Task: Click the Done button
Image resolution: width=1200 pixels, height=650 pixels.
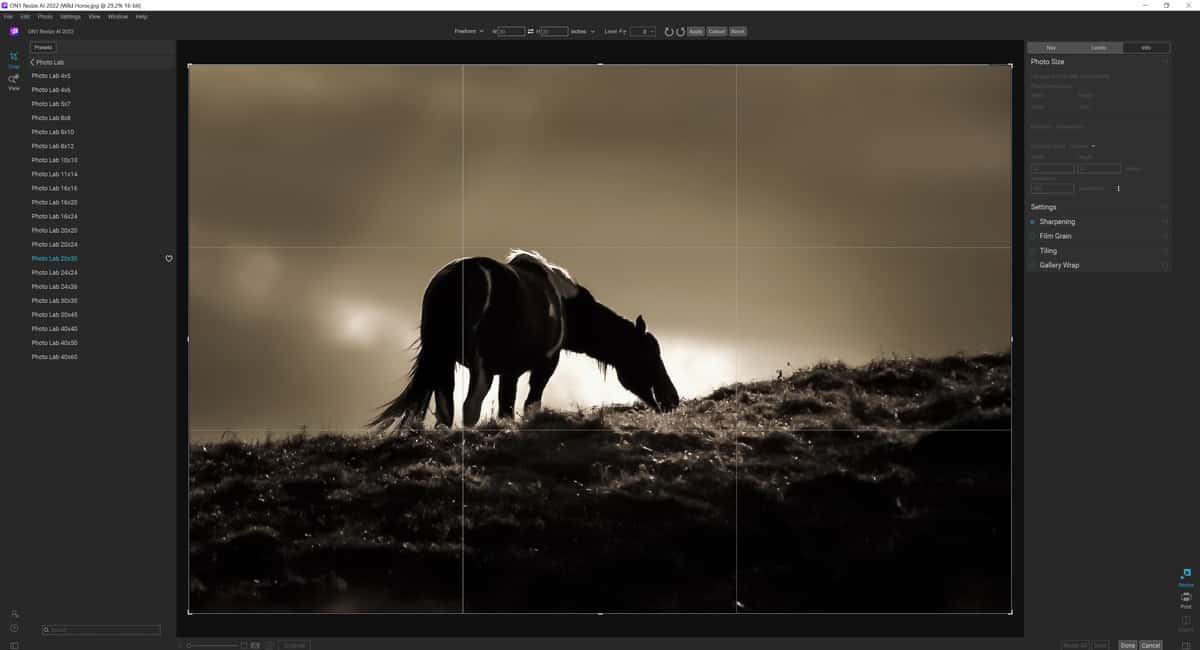Action: coord(1127,645)
